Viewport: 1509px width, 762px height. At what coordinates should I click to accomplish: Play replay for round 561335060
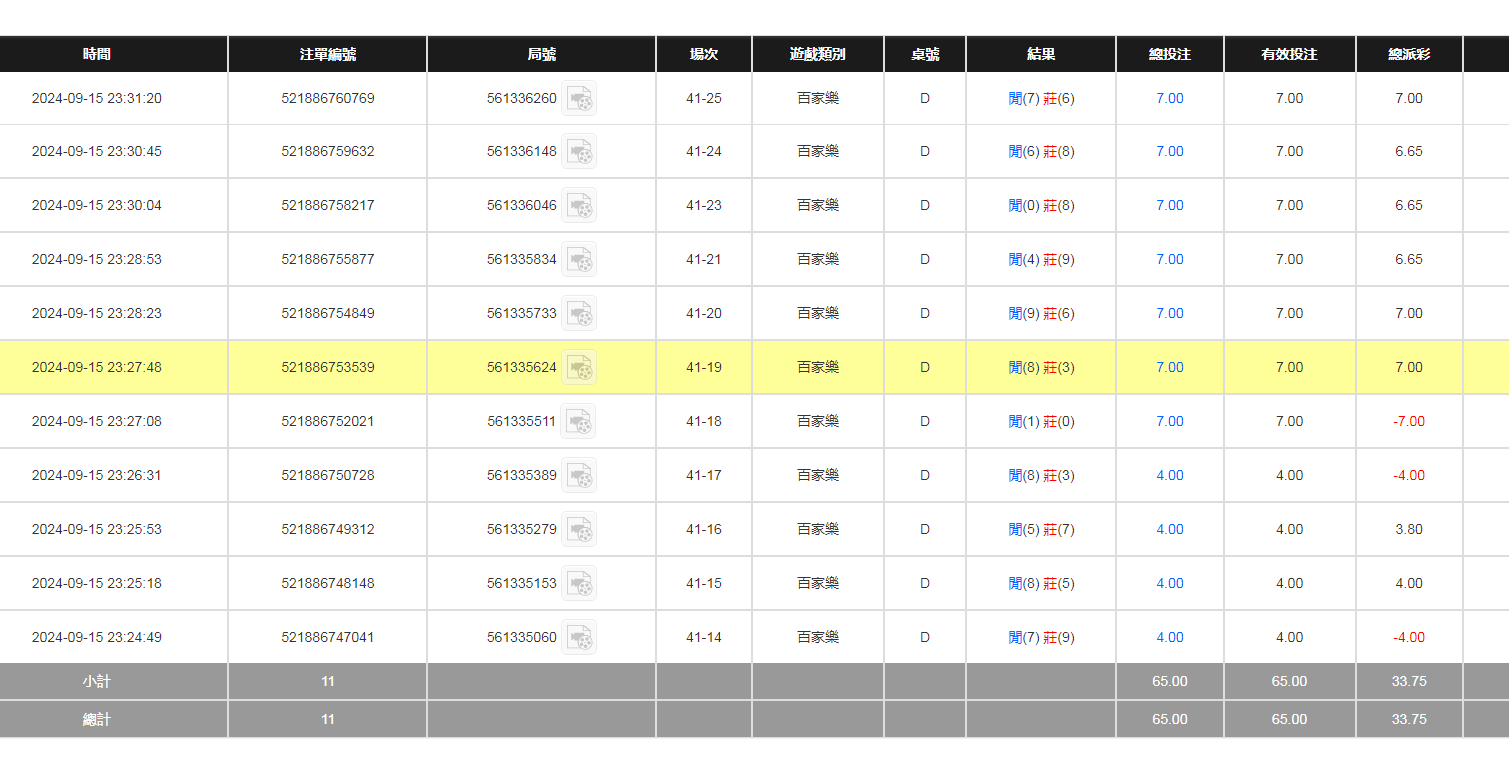pyautogui.click(x=579, y=638)
